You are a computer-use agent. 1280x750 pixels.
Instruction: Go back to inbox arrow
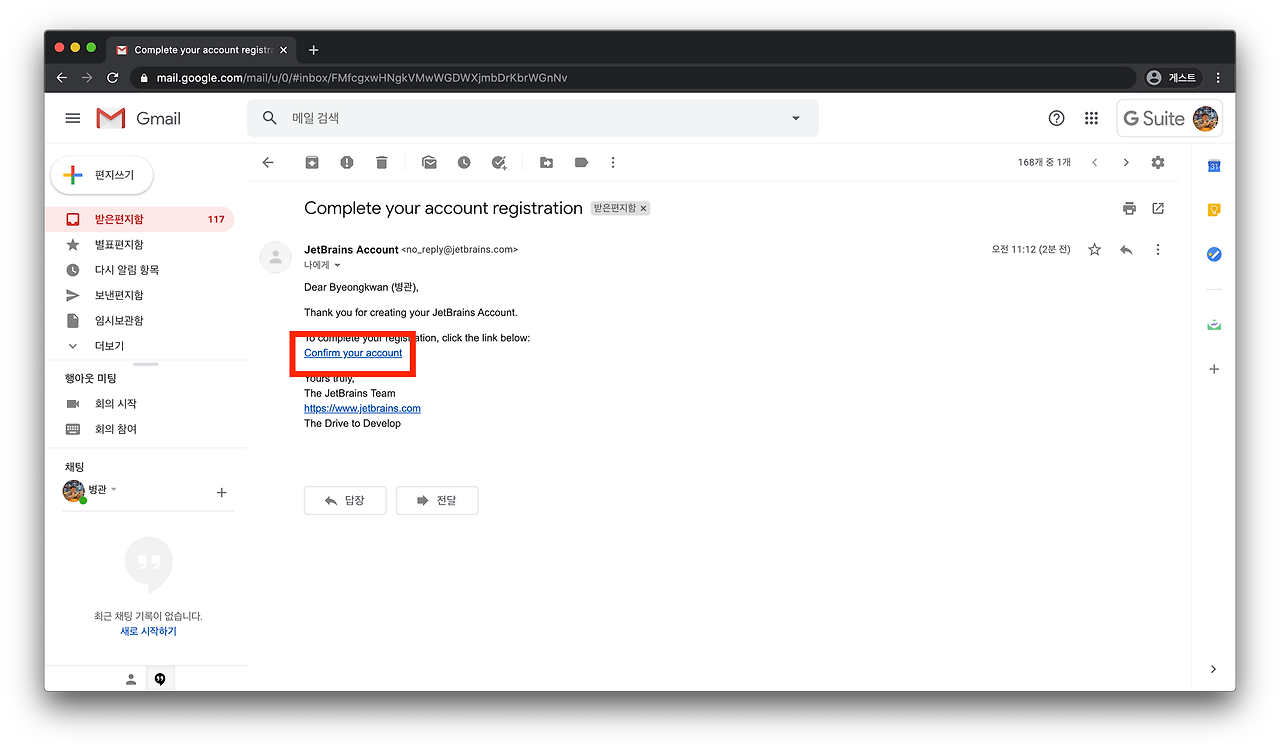(x=268, y=162)
